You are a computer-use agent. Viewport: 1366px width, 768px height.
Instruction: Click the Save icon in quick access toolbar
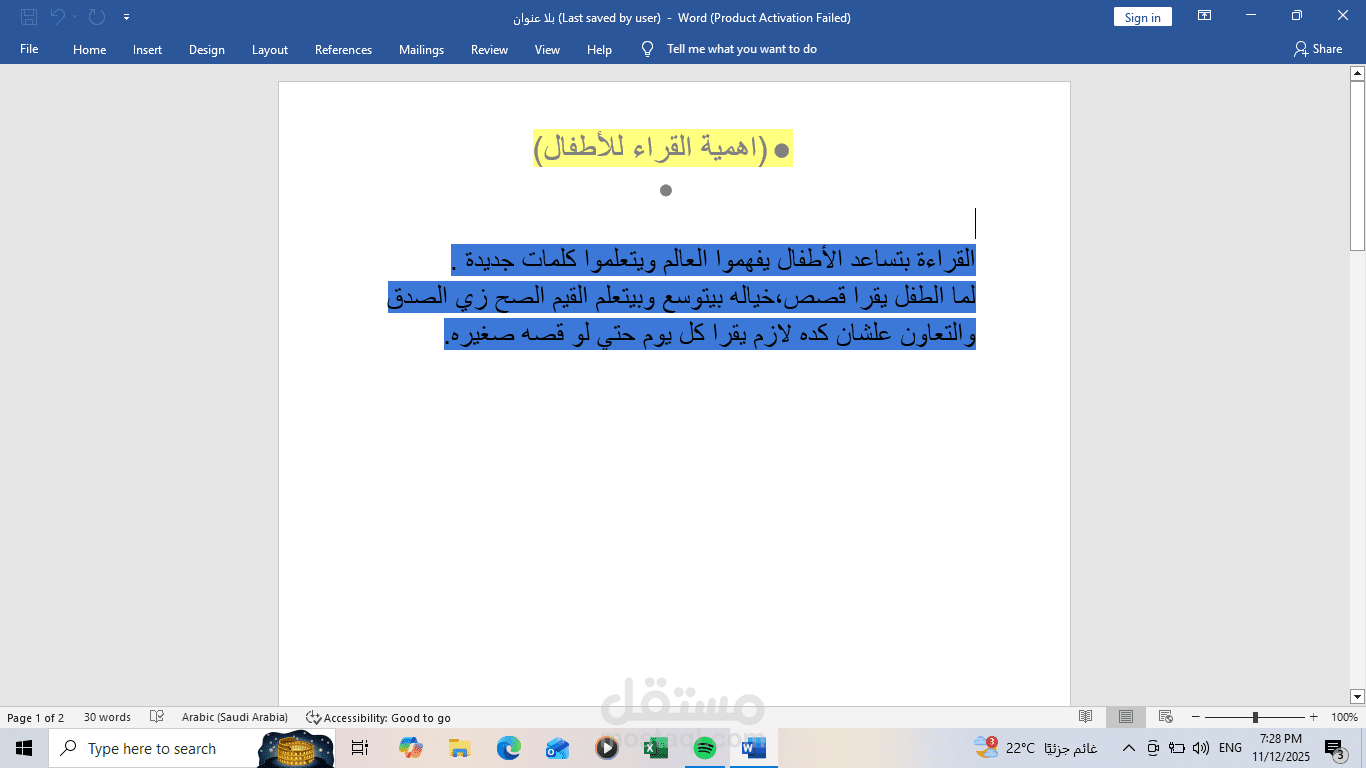[29, 17]
